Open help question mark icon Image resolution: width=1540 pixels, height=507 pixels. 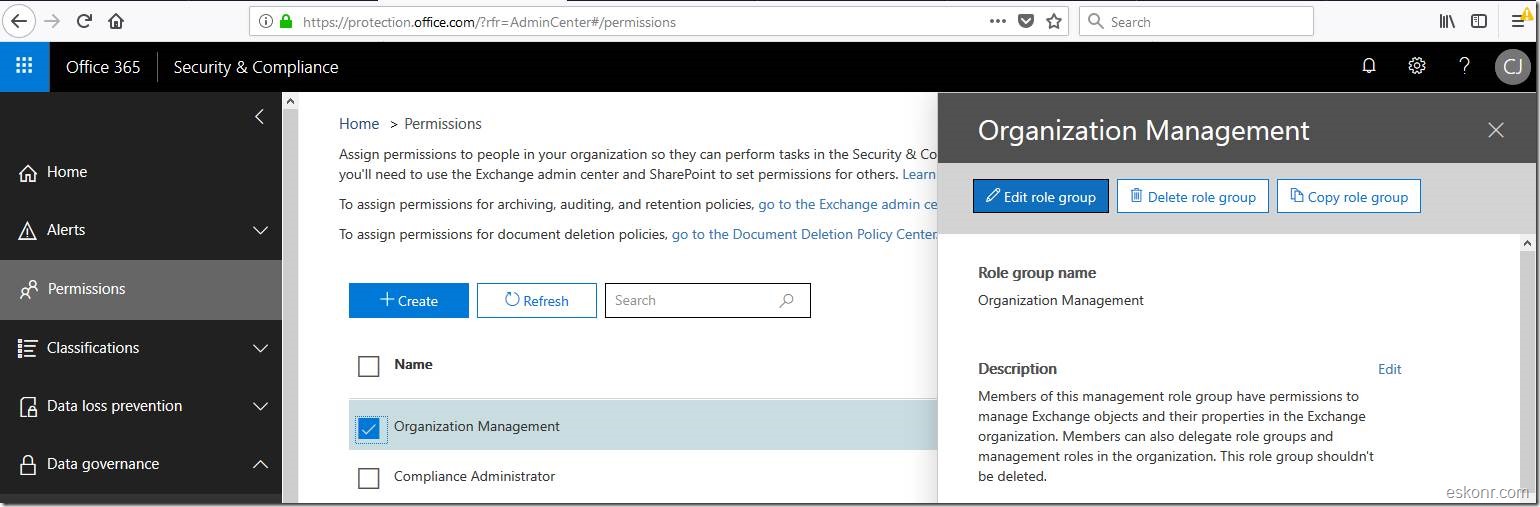(1465, 66)
